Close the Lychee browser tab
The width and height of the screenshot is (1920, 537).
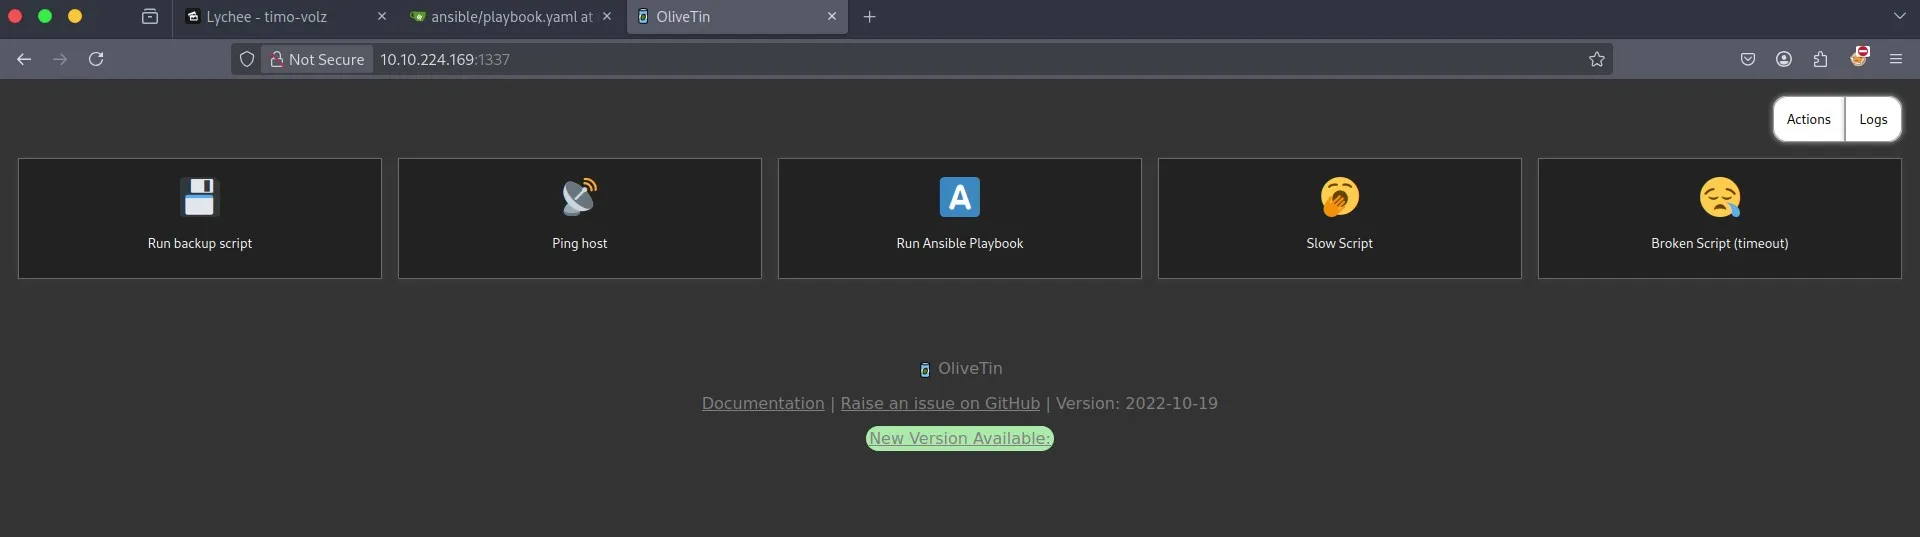pos(382,17)
